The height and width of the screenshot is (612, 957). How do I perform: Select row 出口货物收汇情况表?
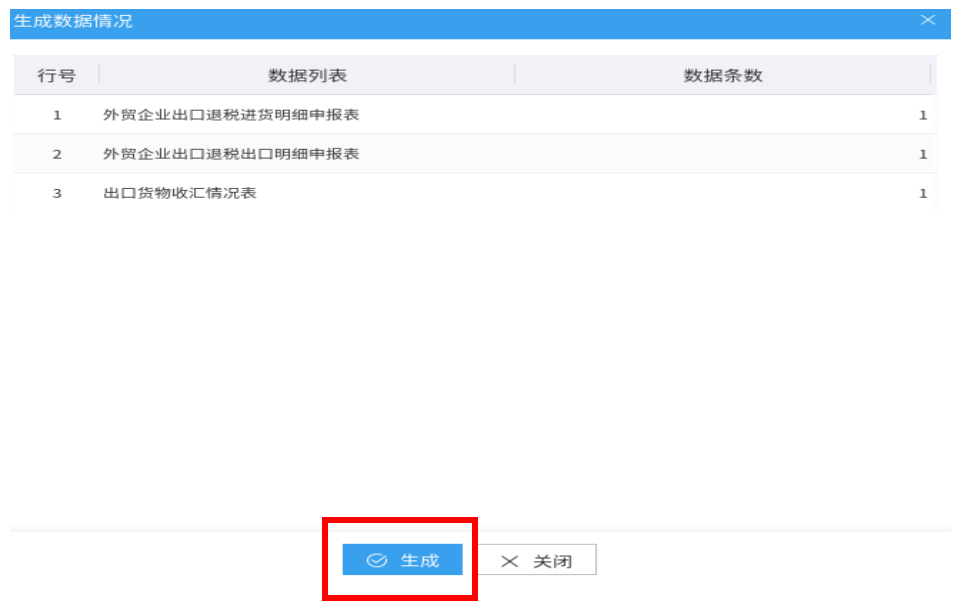click(x=475, y=193)
